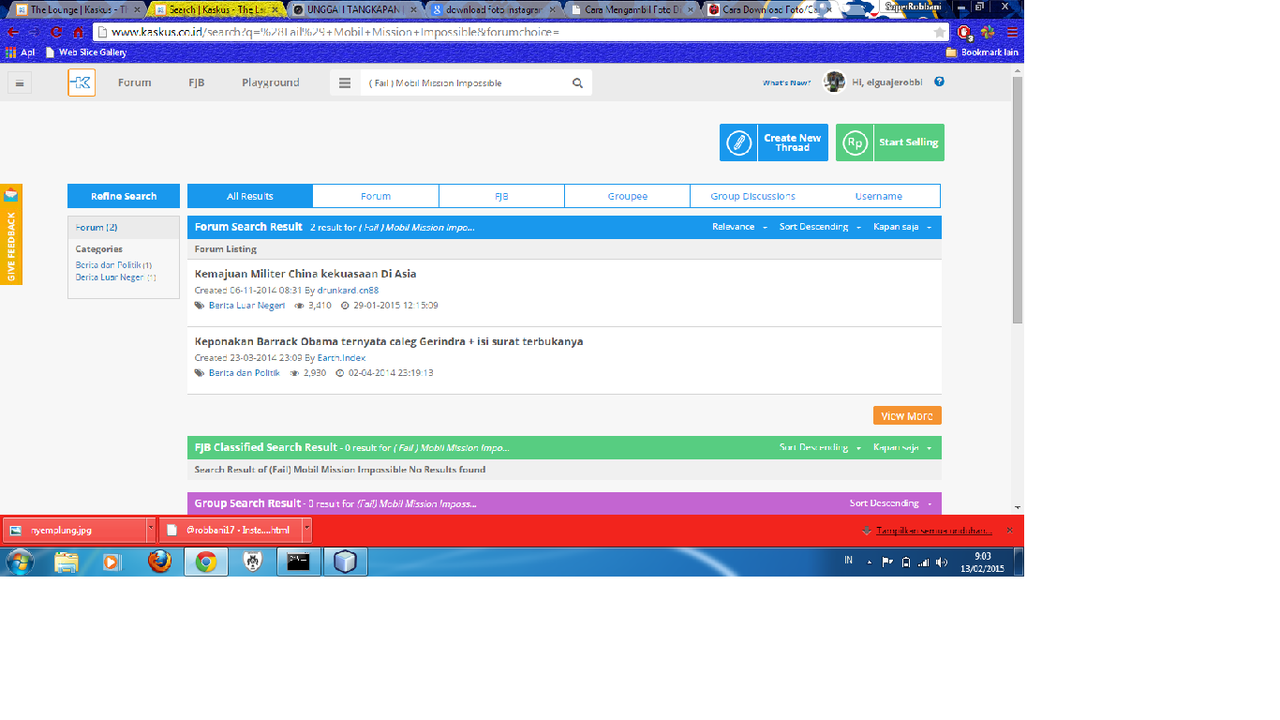Select the Groupee results tab
Screen dimensions: 1280x720
[628, 196]
